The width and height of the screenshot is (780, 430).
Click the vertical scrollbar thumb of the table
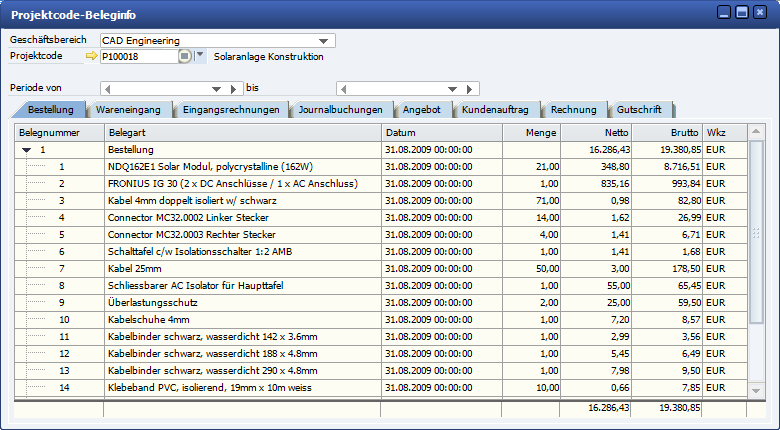click(756, 232)
